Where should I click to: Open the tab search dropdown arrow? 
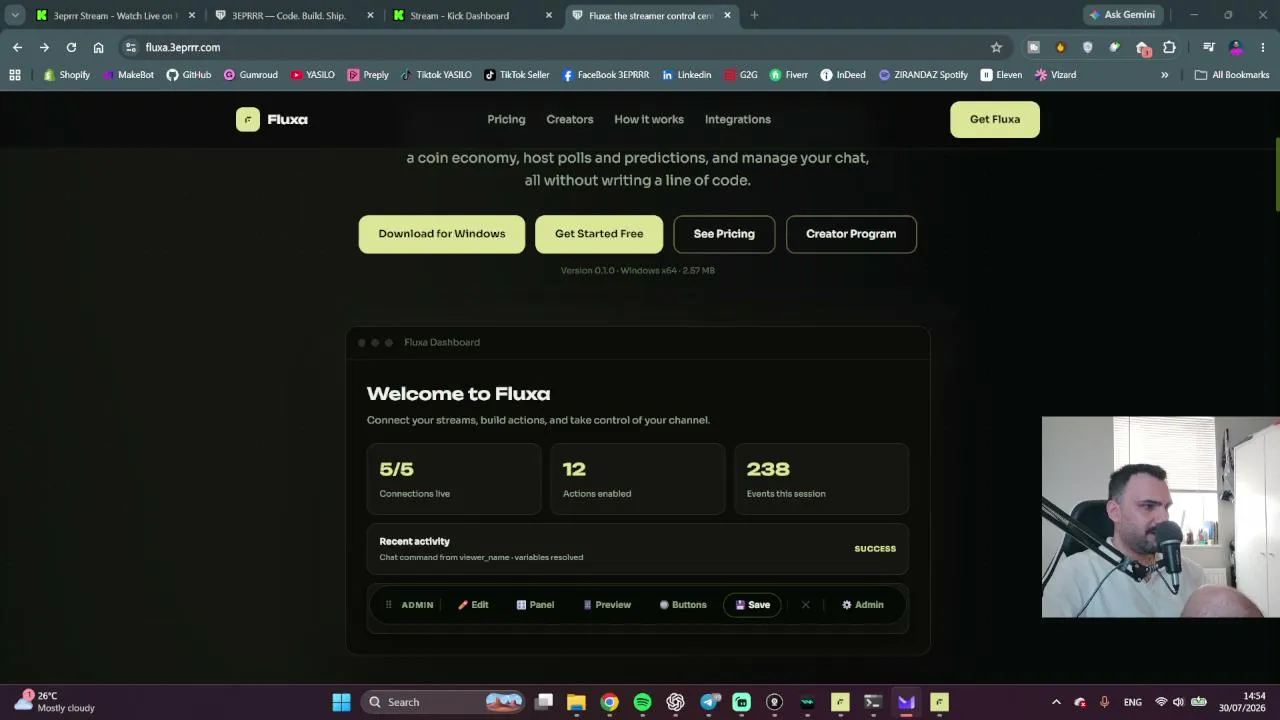(15, 15)
